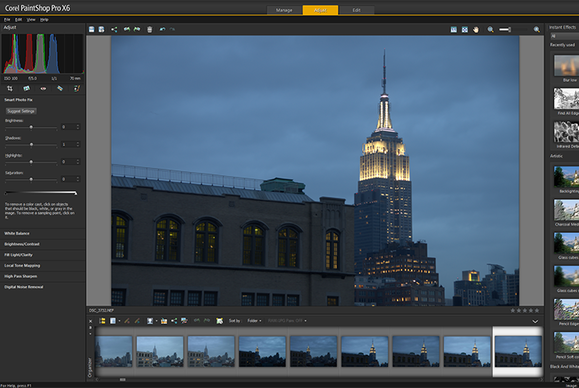579x388 pixels.
Task: Click the zoom in magnifier icon
Action: coord(537,30)
